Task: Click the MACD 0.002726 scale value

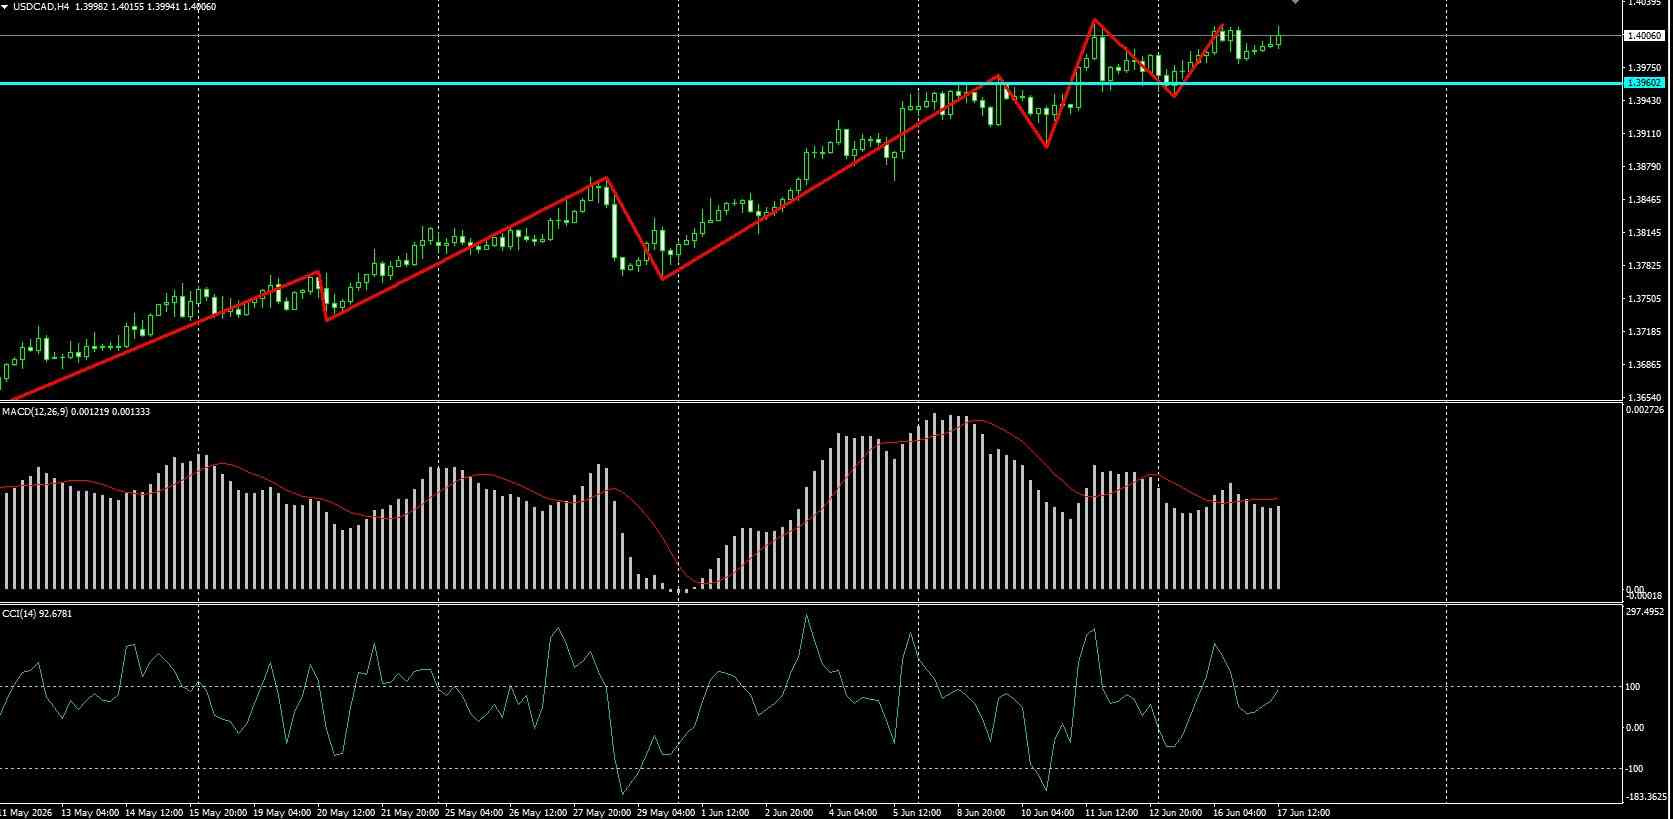Action: pos(1645,410)
